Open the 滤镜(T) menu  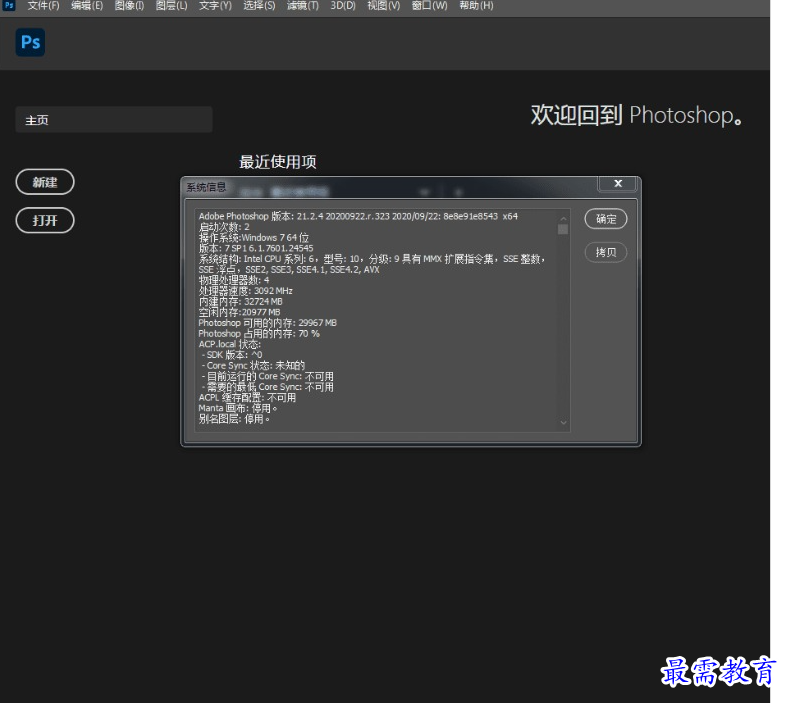302,6
